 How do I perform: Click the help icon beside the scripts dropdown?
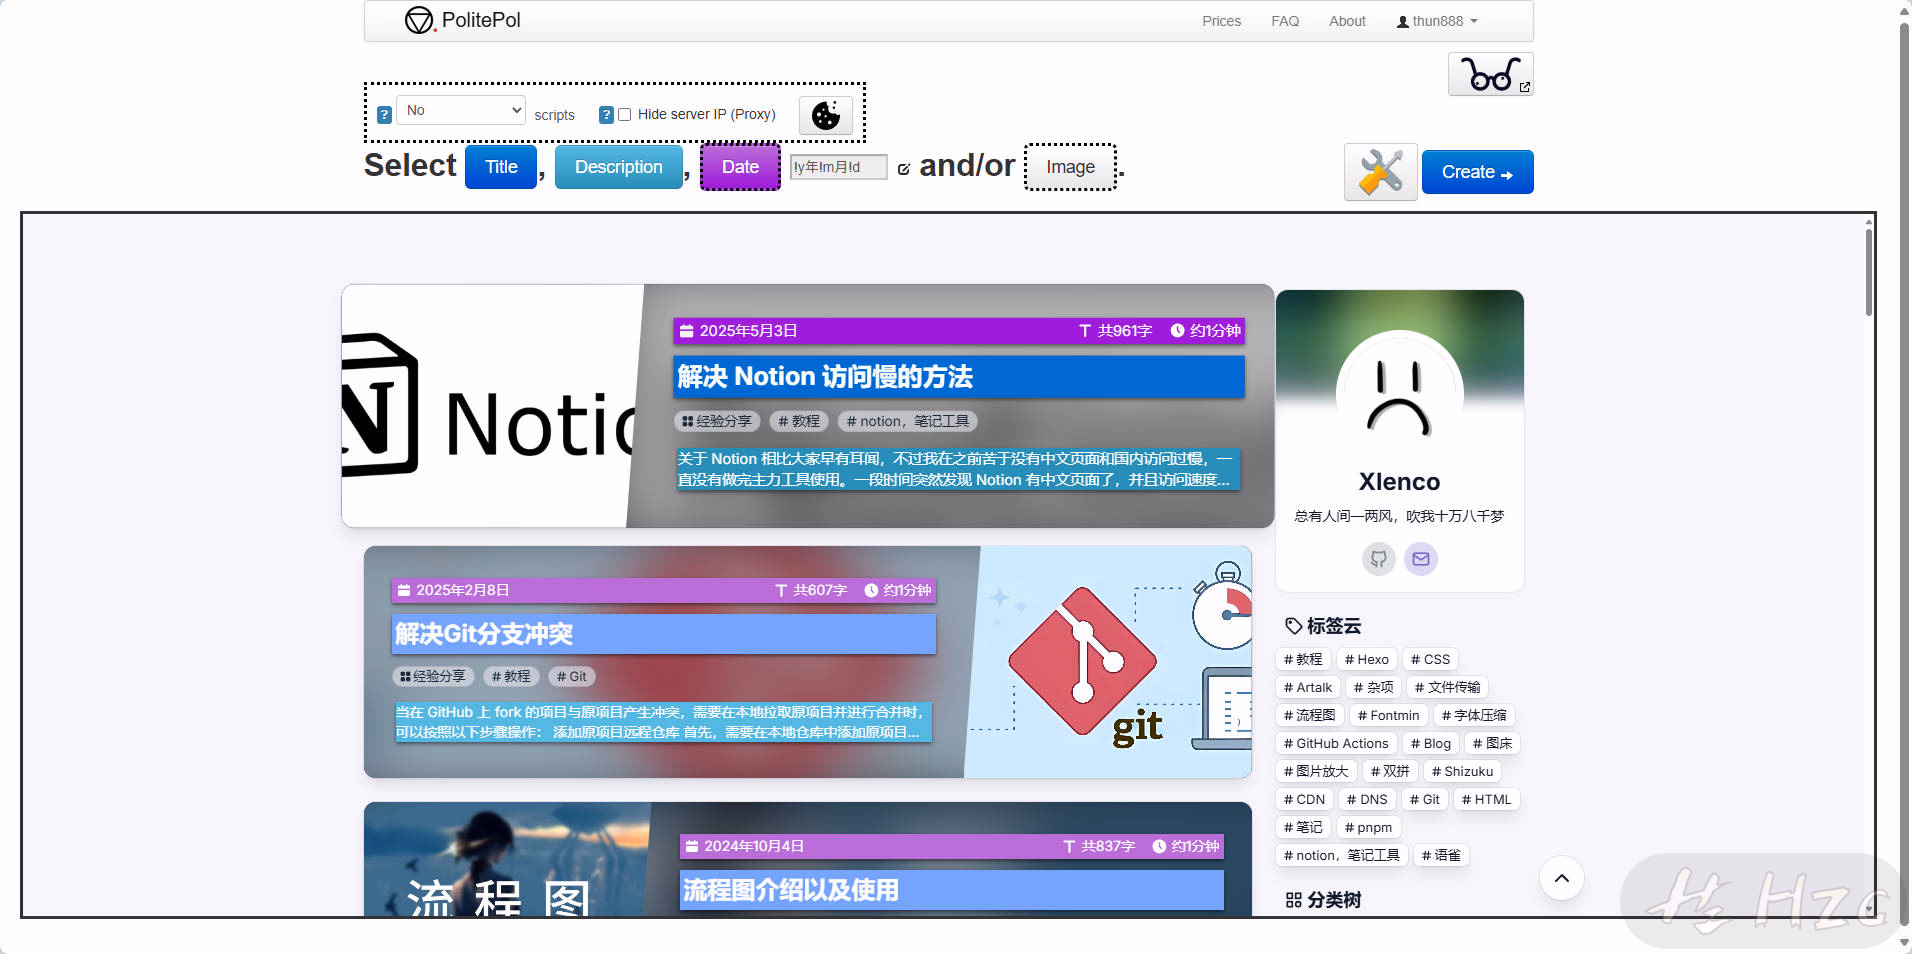click(384, 115)
